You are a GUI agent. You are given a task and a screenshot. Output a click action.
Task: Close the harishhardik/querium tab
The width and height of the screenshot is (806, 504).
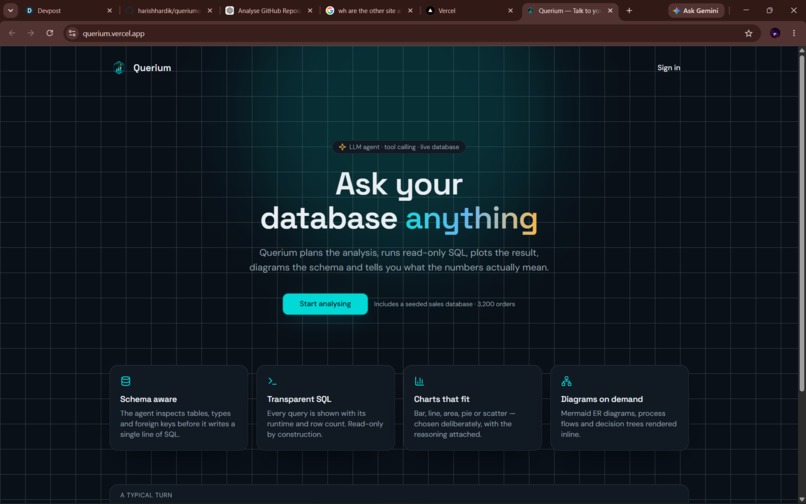[209, 10]
